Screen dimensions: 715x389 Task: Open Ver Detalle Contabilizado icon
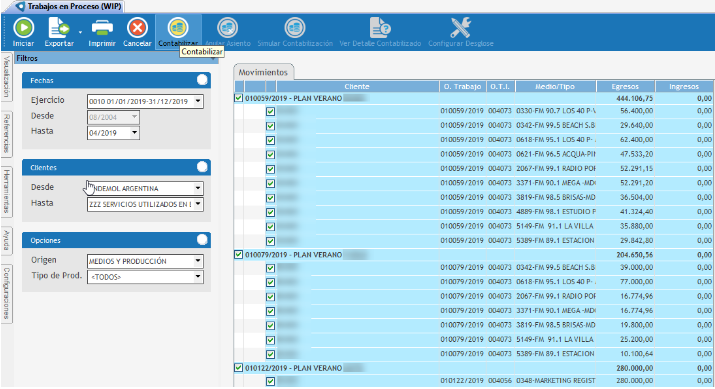tap(380, 28)
